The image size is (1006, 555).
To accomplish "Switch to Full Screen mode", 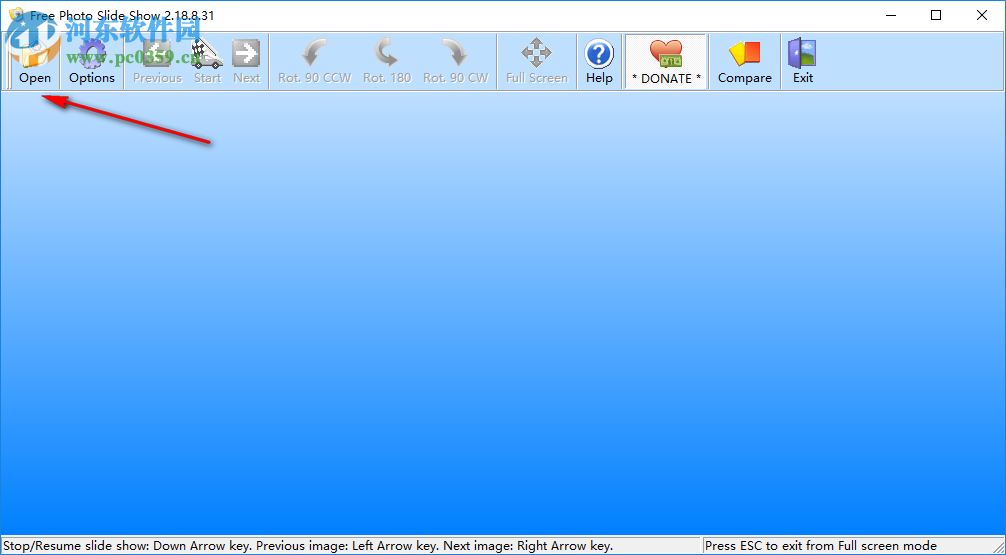I will click(x=536, y=62).
